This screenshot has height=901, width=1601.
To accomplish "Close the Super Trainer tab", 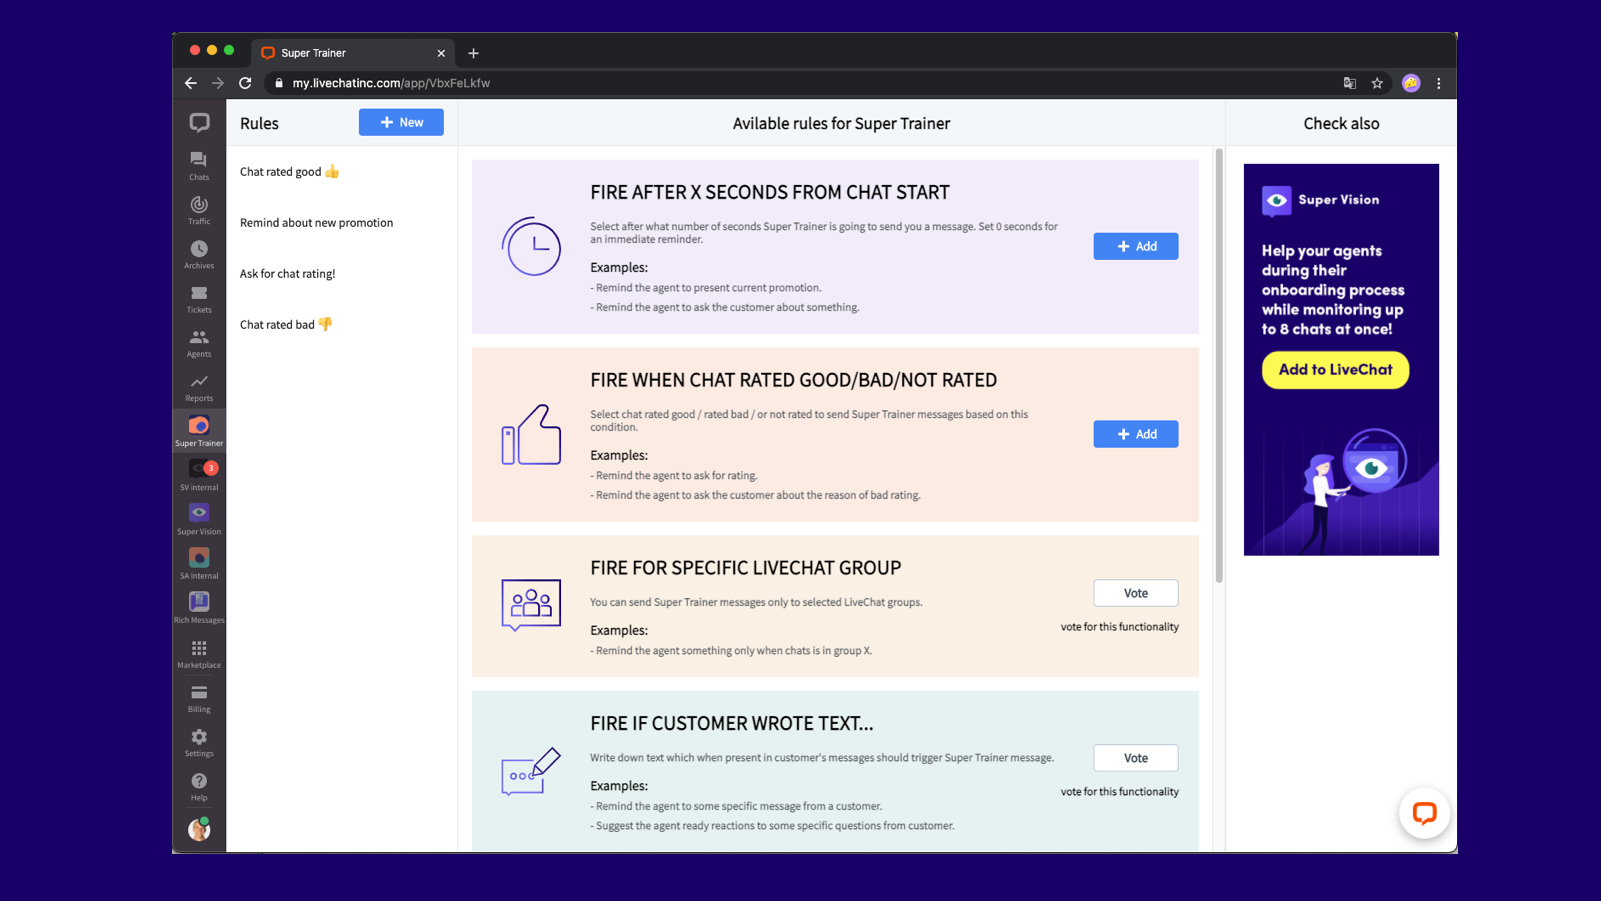I will pos(441,53).
